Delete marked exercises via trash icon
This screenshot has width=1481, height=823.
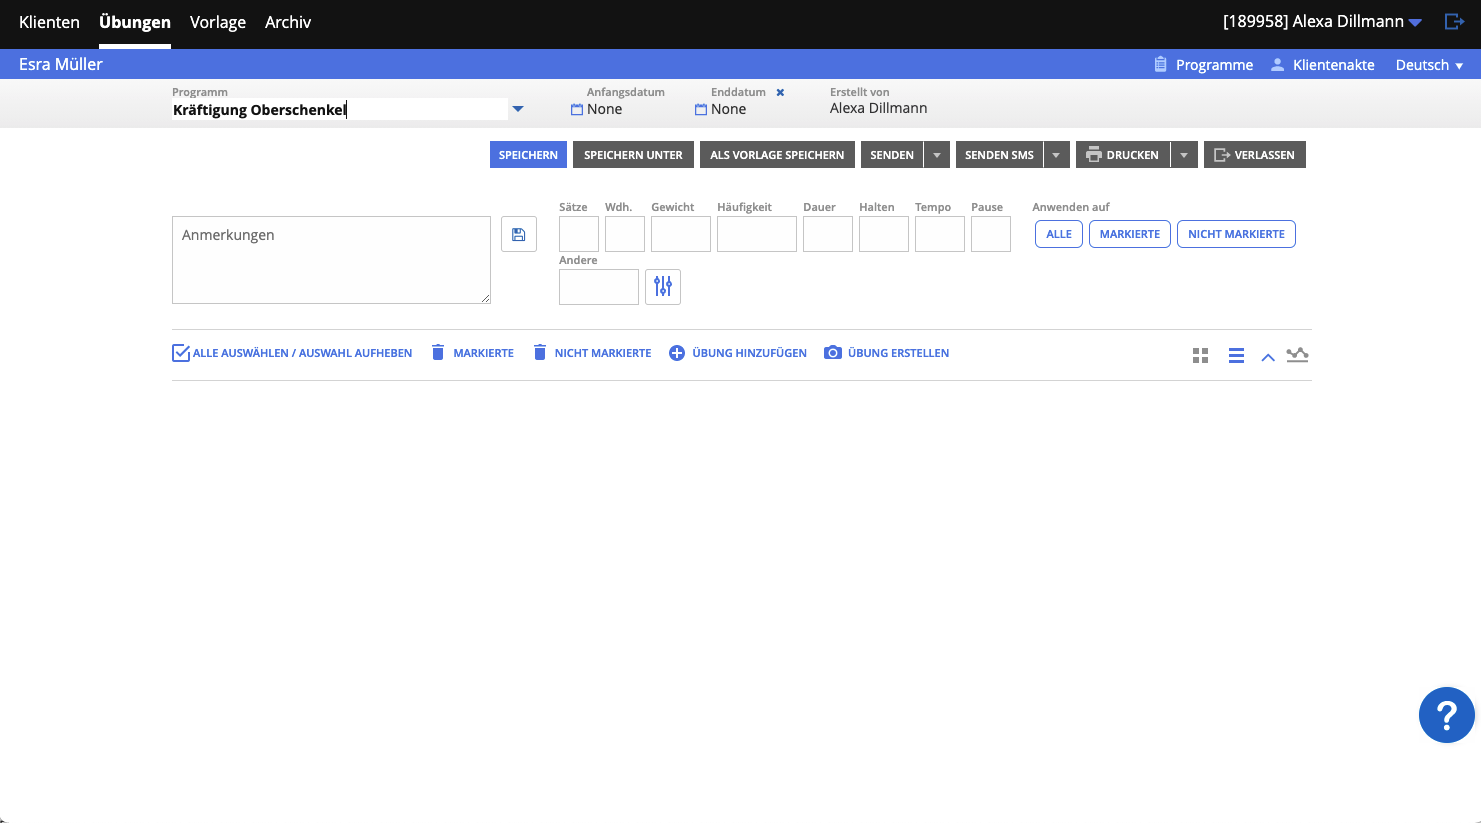point(437,352)
